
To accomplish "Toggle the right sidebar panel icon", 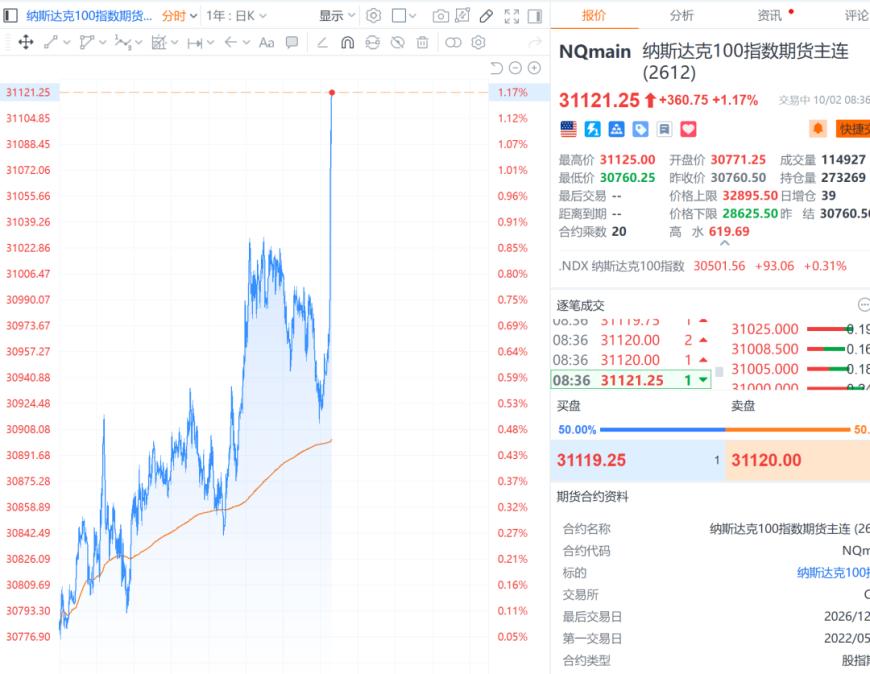I will 535,16.
